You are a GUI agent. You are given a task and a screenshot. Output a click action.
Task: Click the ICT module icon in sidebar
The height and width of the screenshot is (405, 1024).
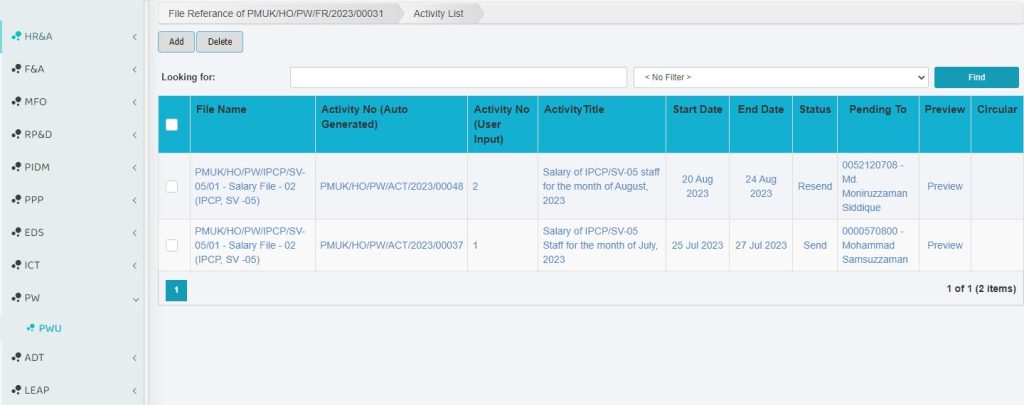pos(14,265)
